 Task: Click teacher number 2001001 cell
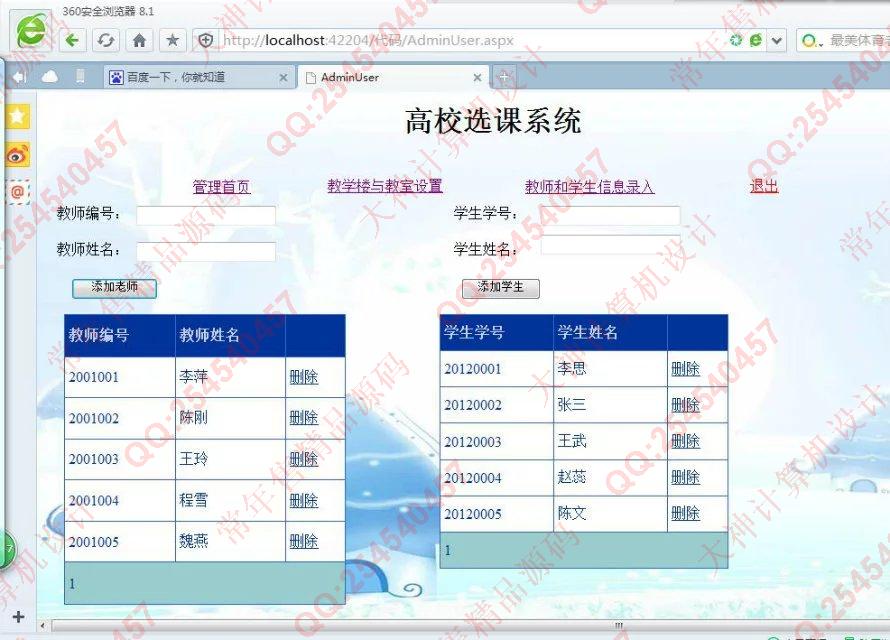(x=120, y=377)
